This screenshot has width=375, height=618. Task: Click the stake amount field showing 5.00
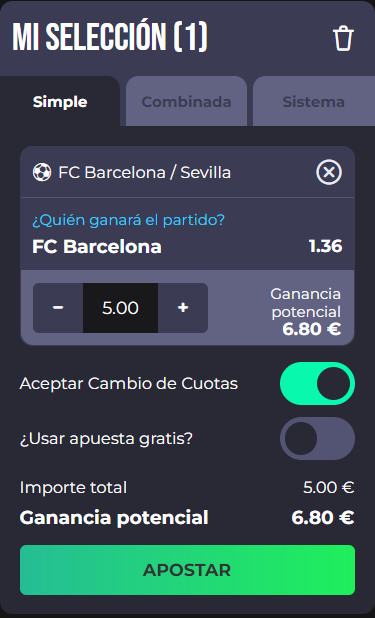pos(120,308)
